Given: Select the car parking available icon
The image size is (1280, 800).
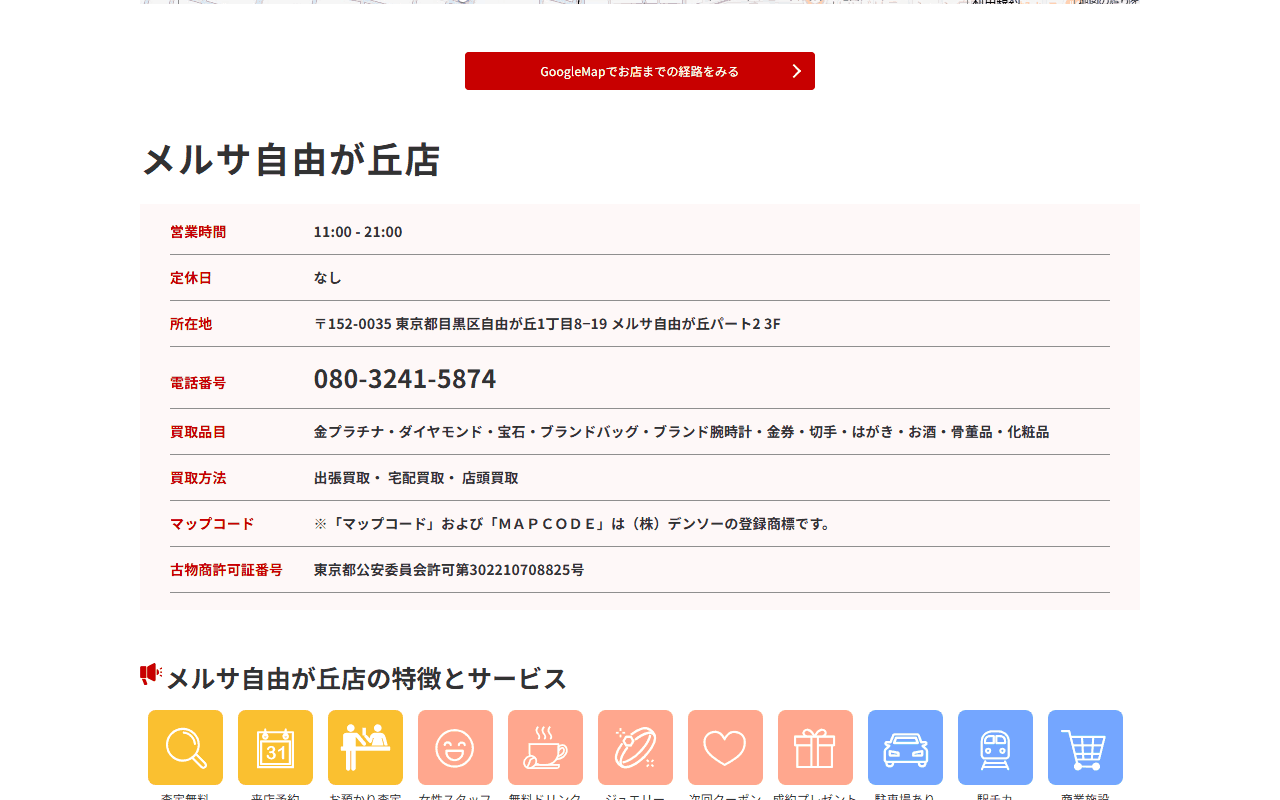Looking at the screenshot, I should pos(905,747).
